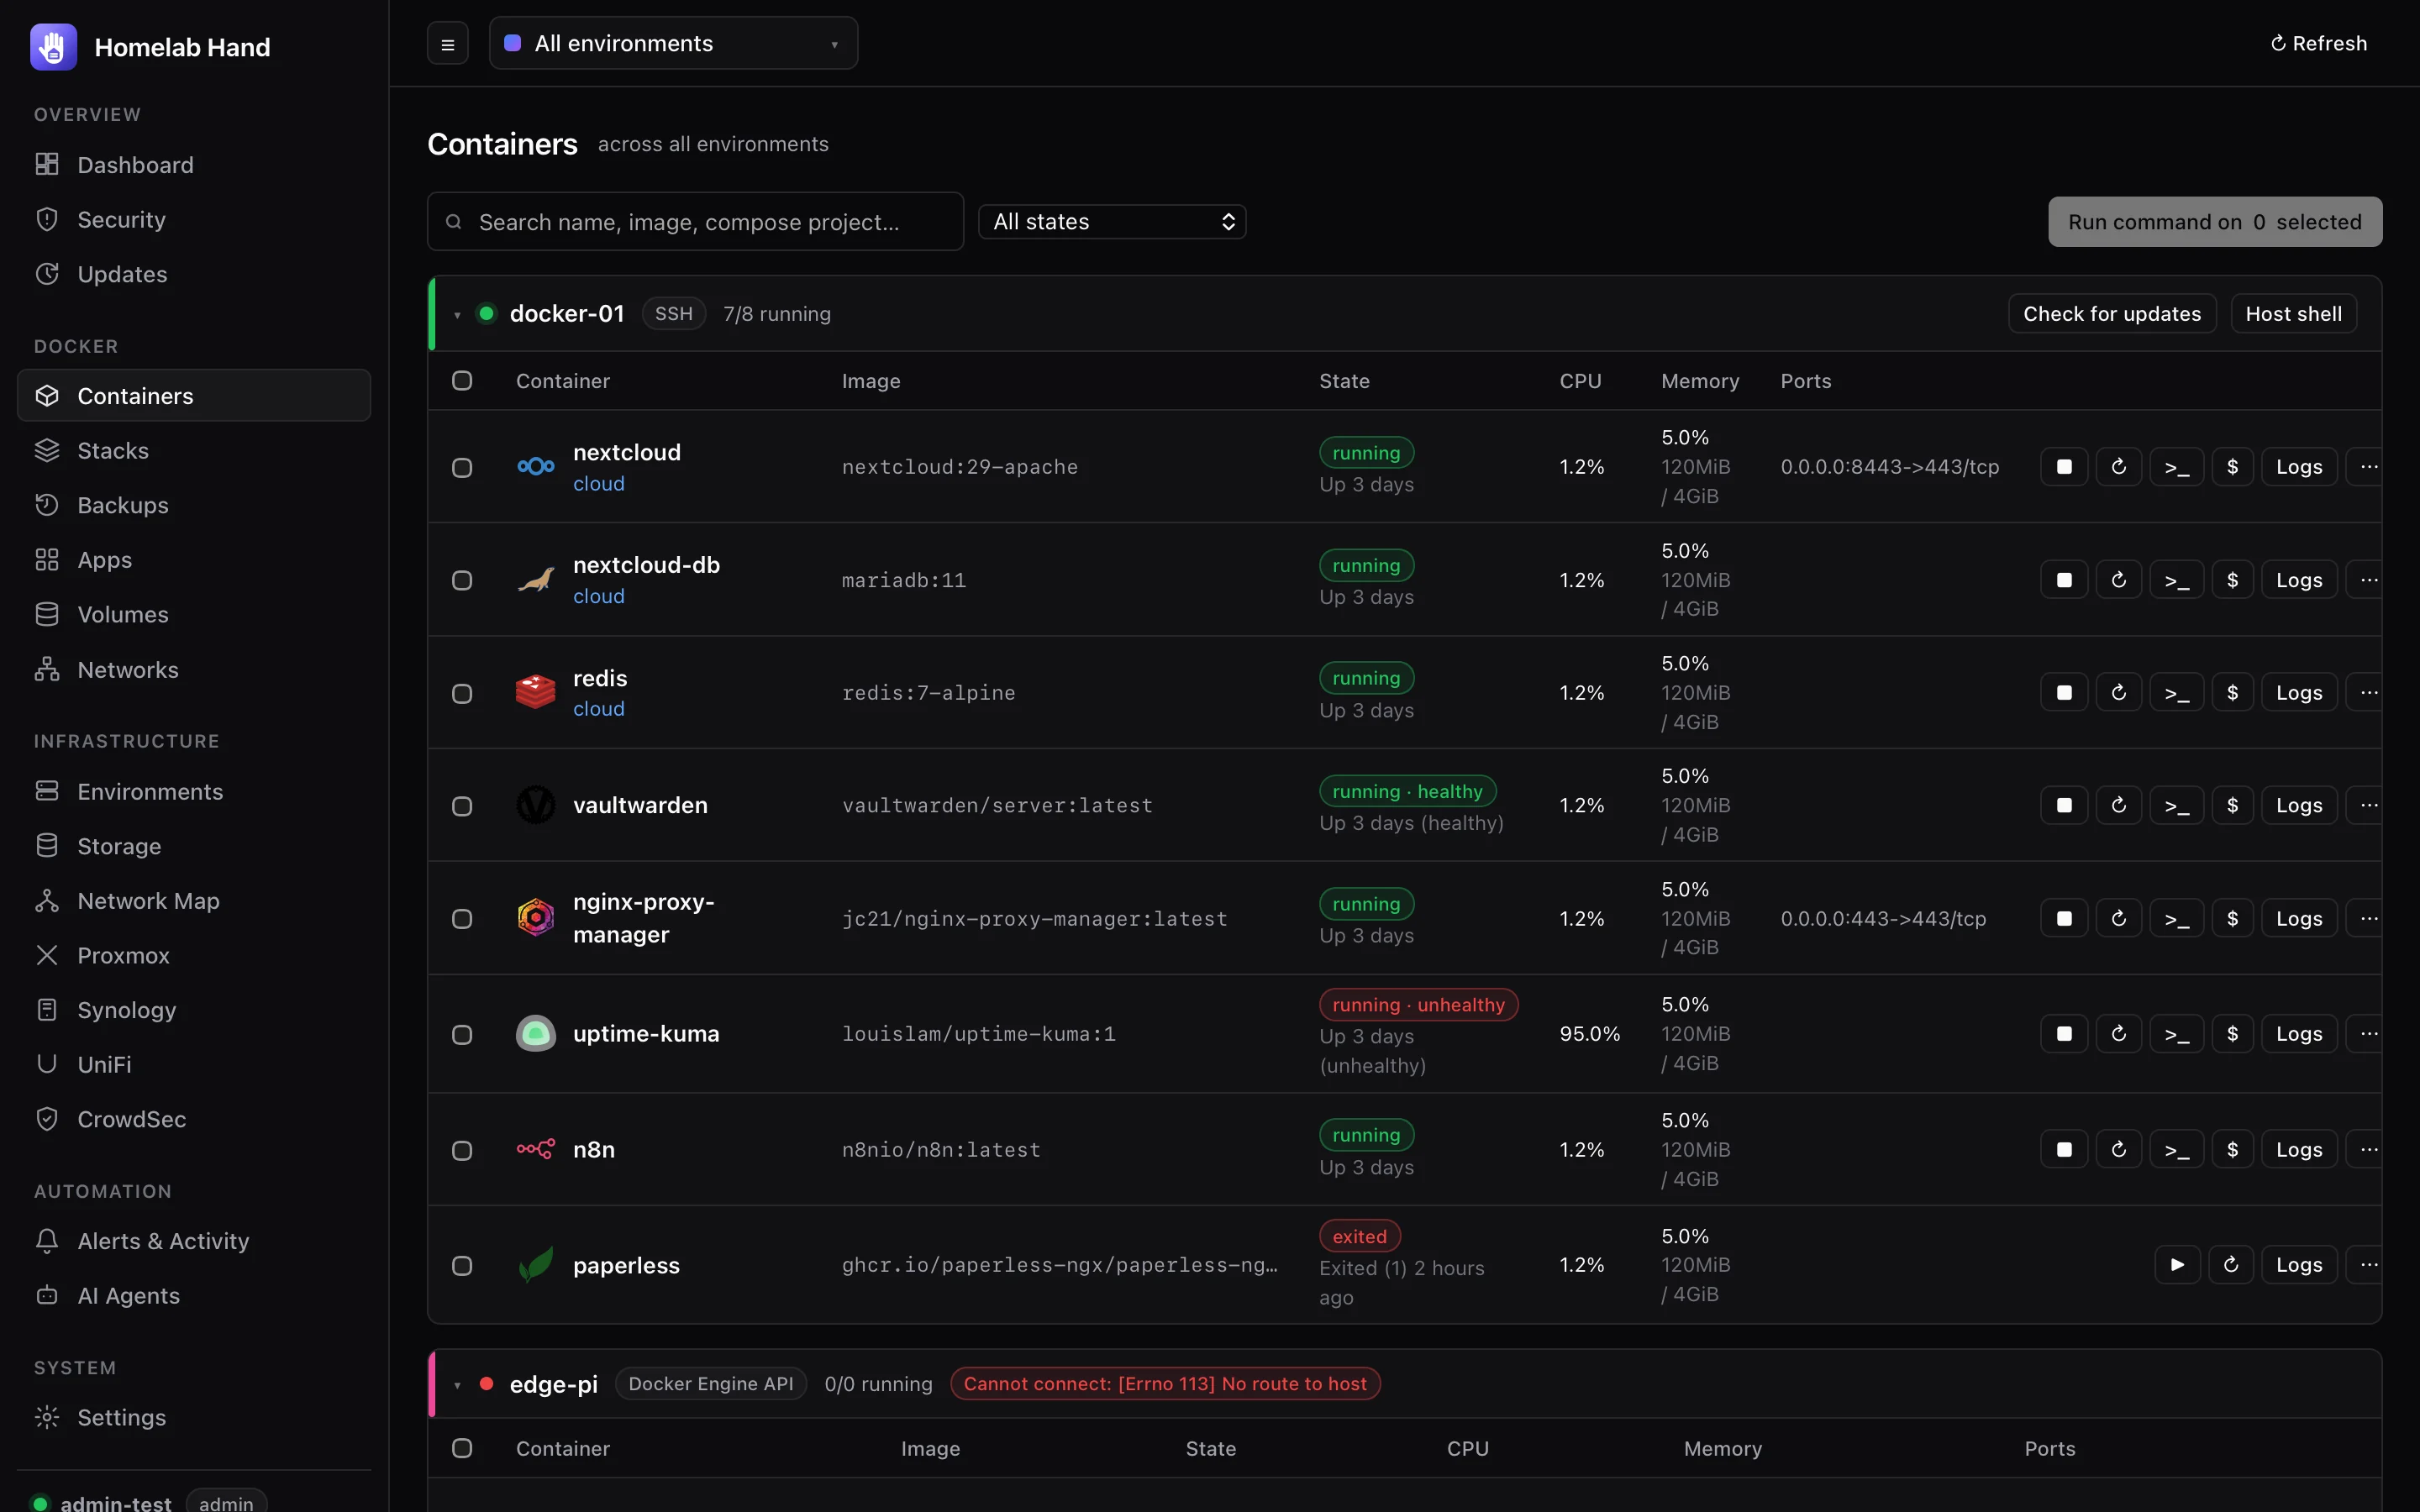Navigate to Network Map
This screenshot has width=2420, height=1512.
(x=194, y=901)
